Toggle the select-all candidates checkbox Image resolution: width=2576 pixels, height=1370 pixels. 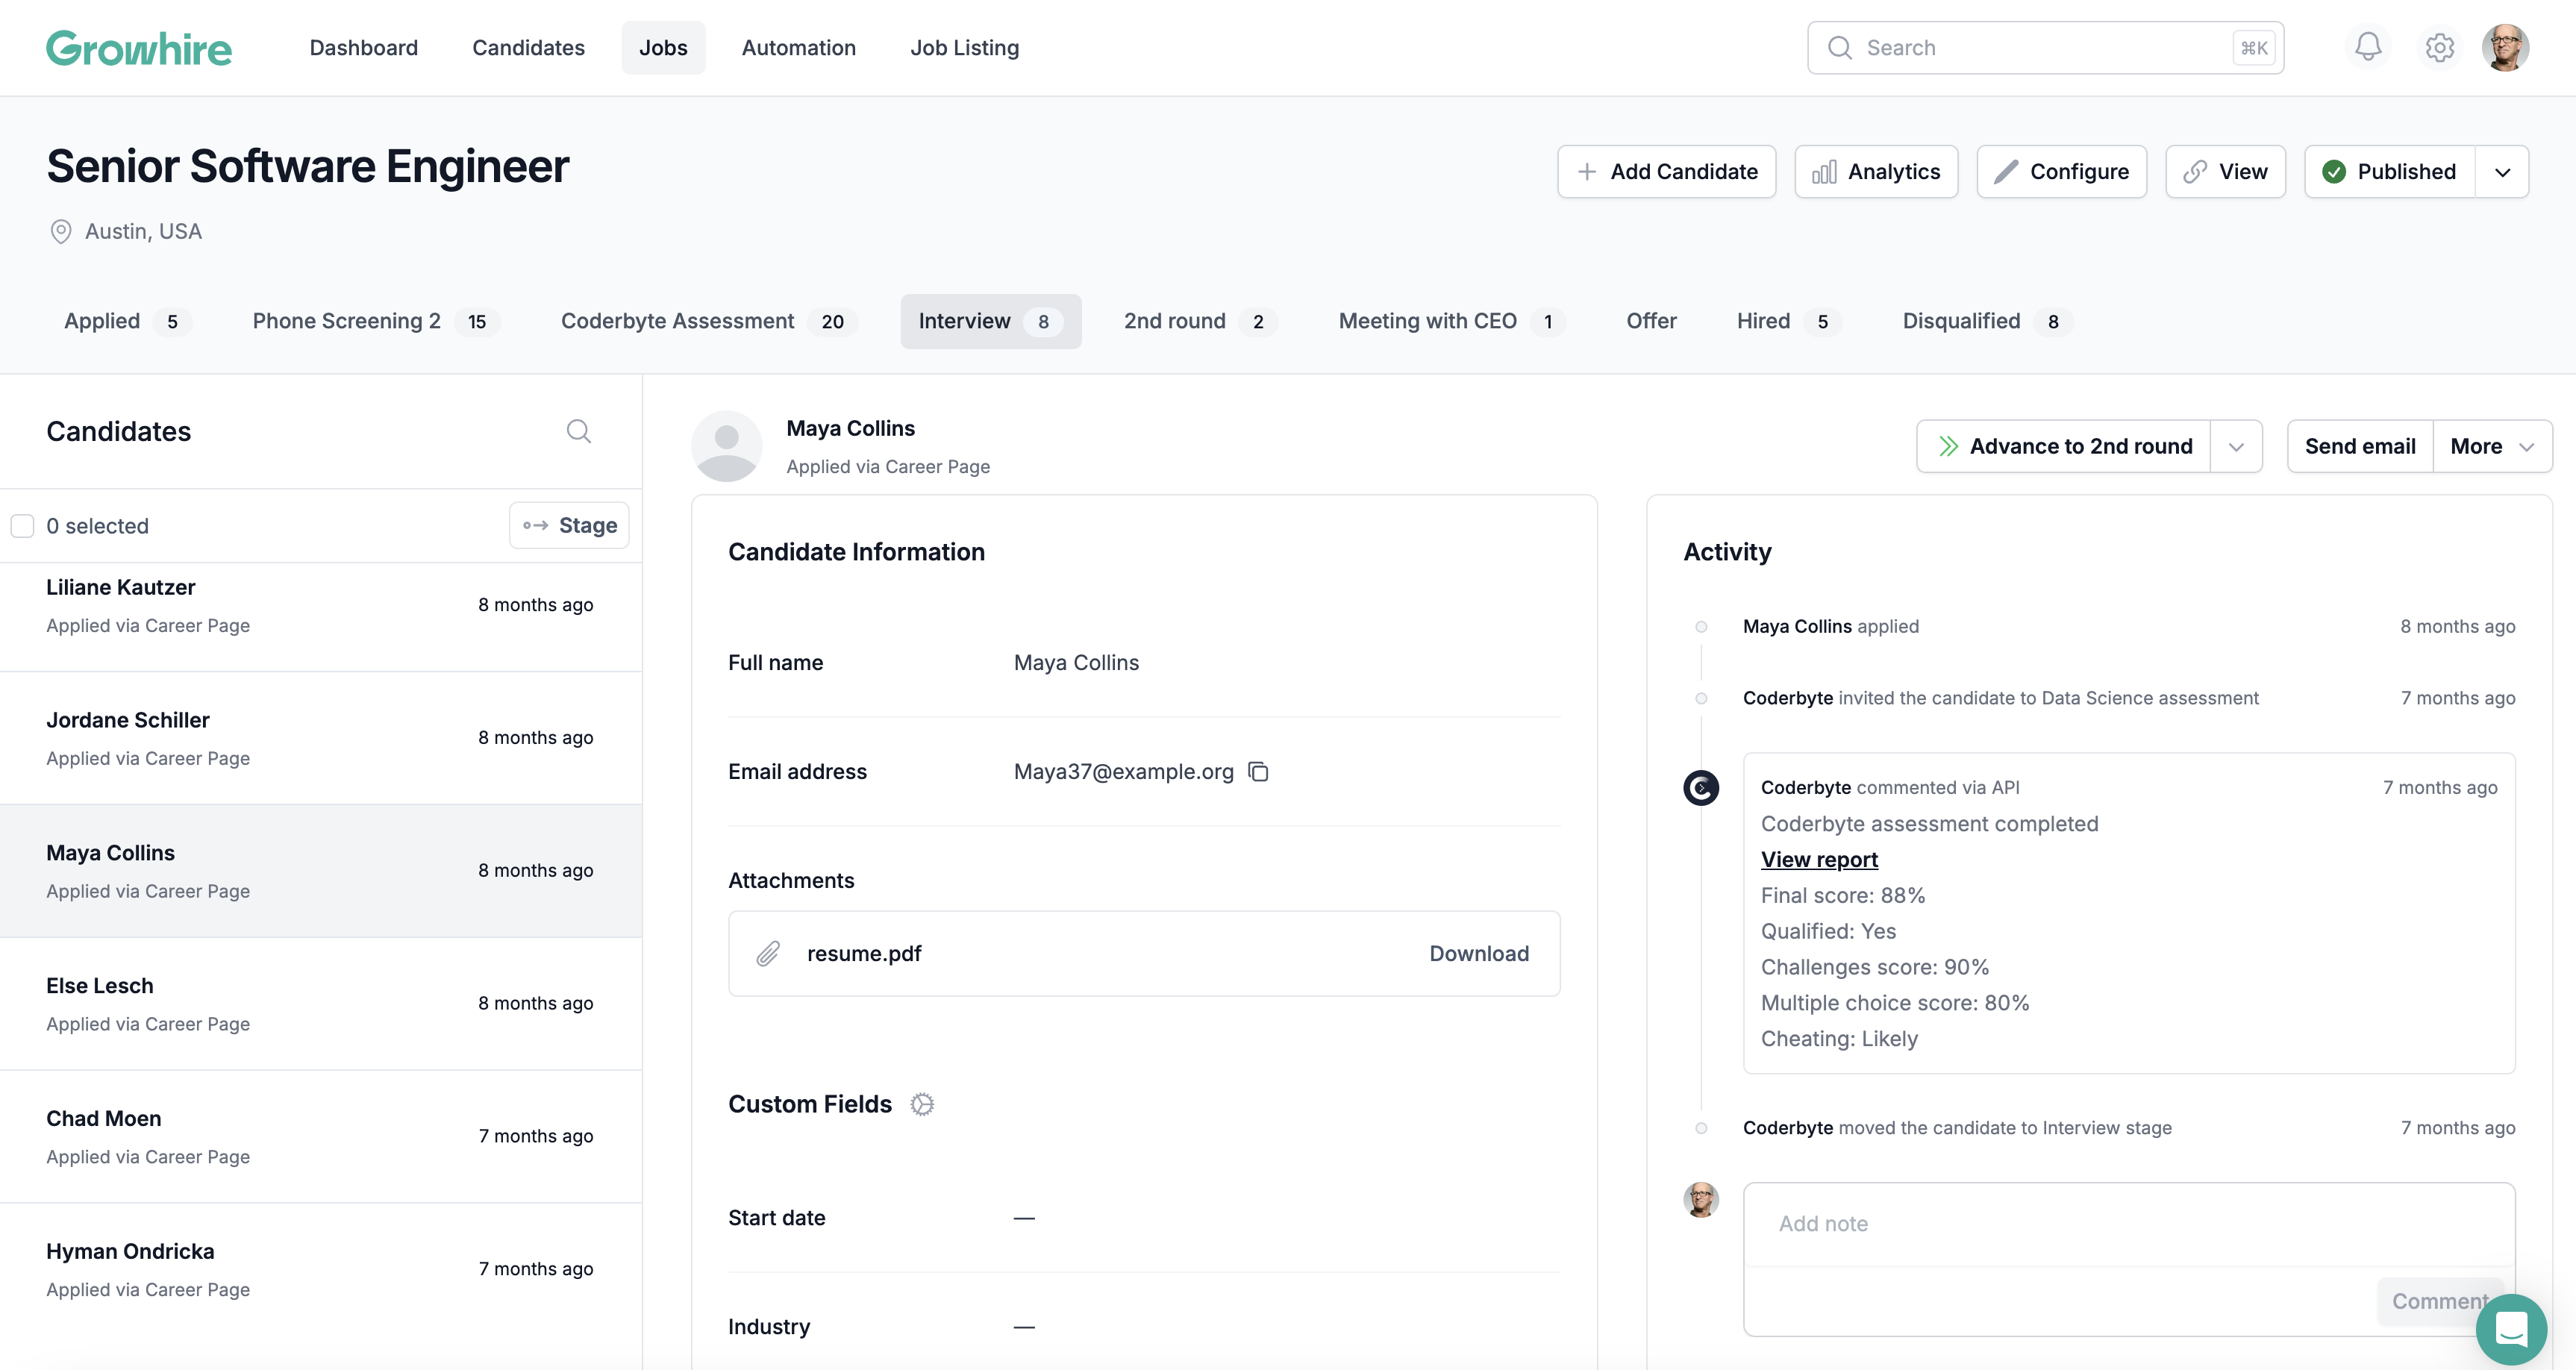(x=23, y=526)
